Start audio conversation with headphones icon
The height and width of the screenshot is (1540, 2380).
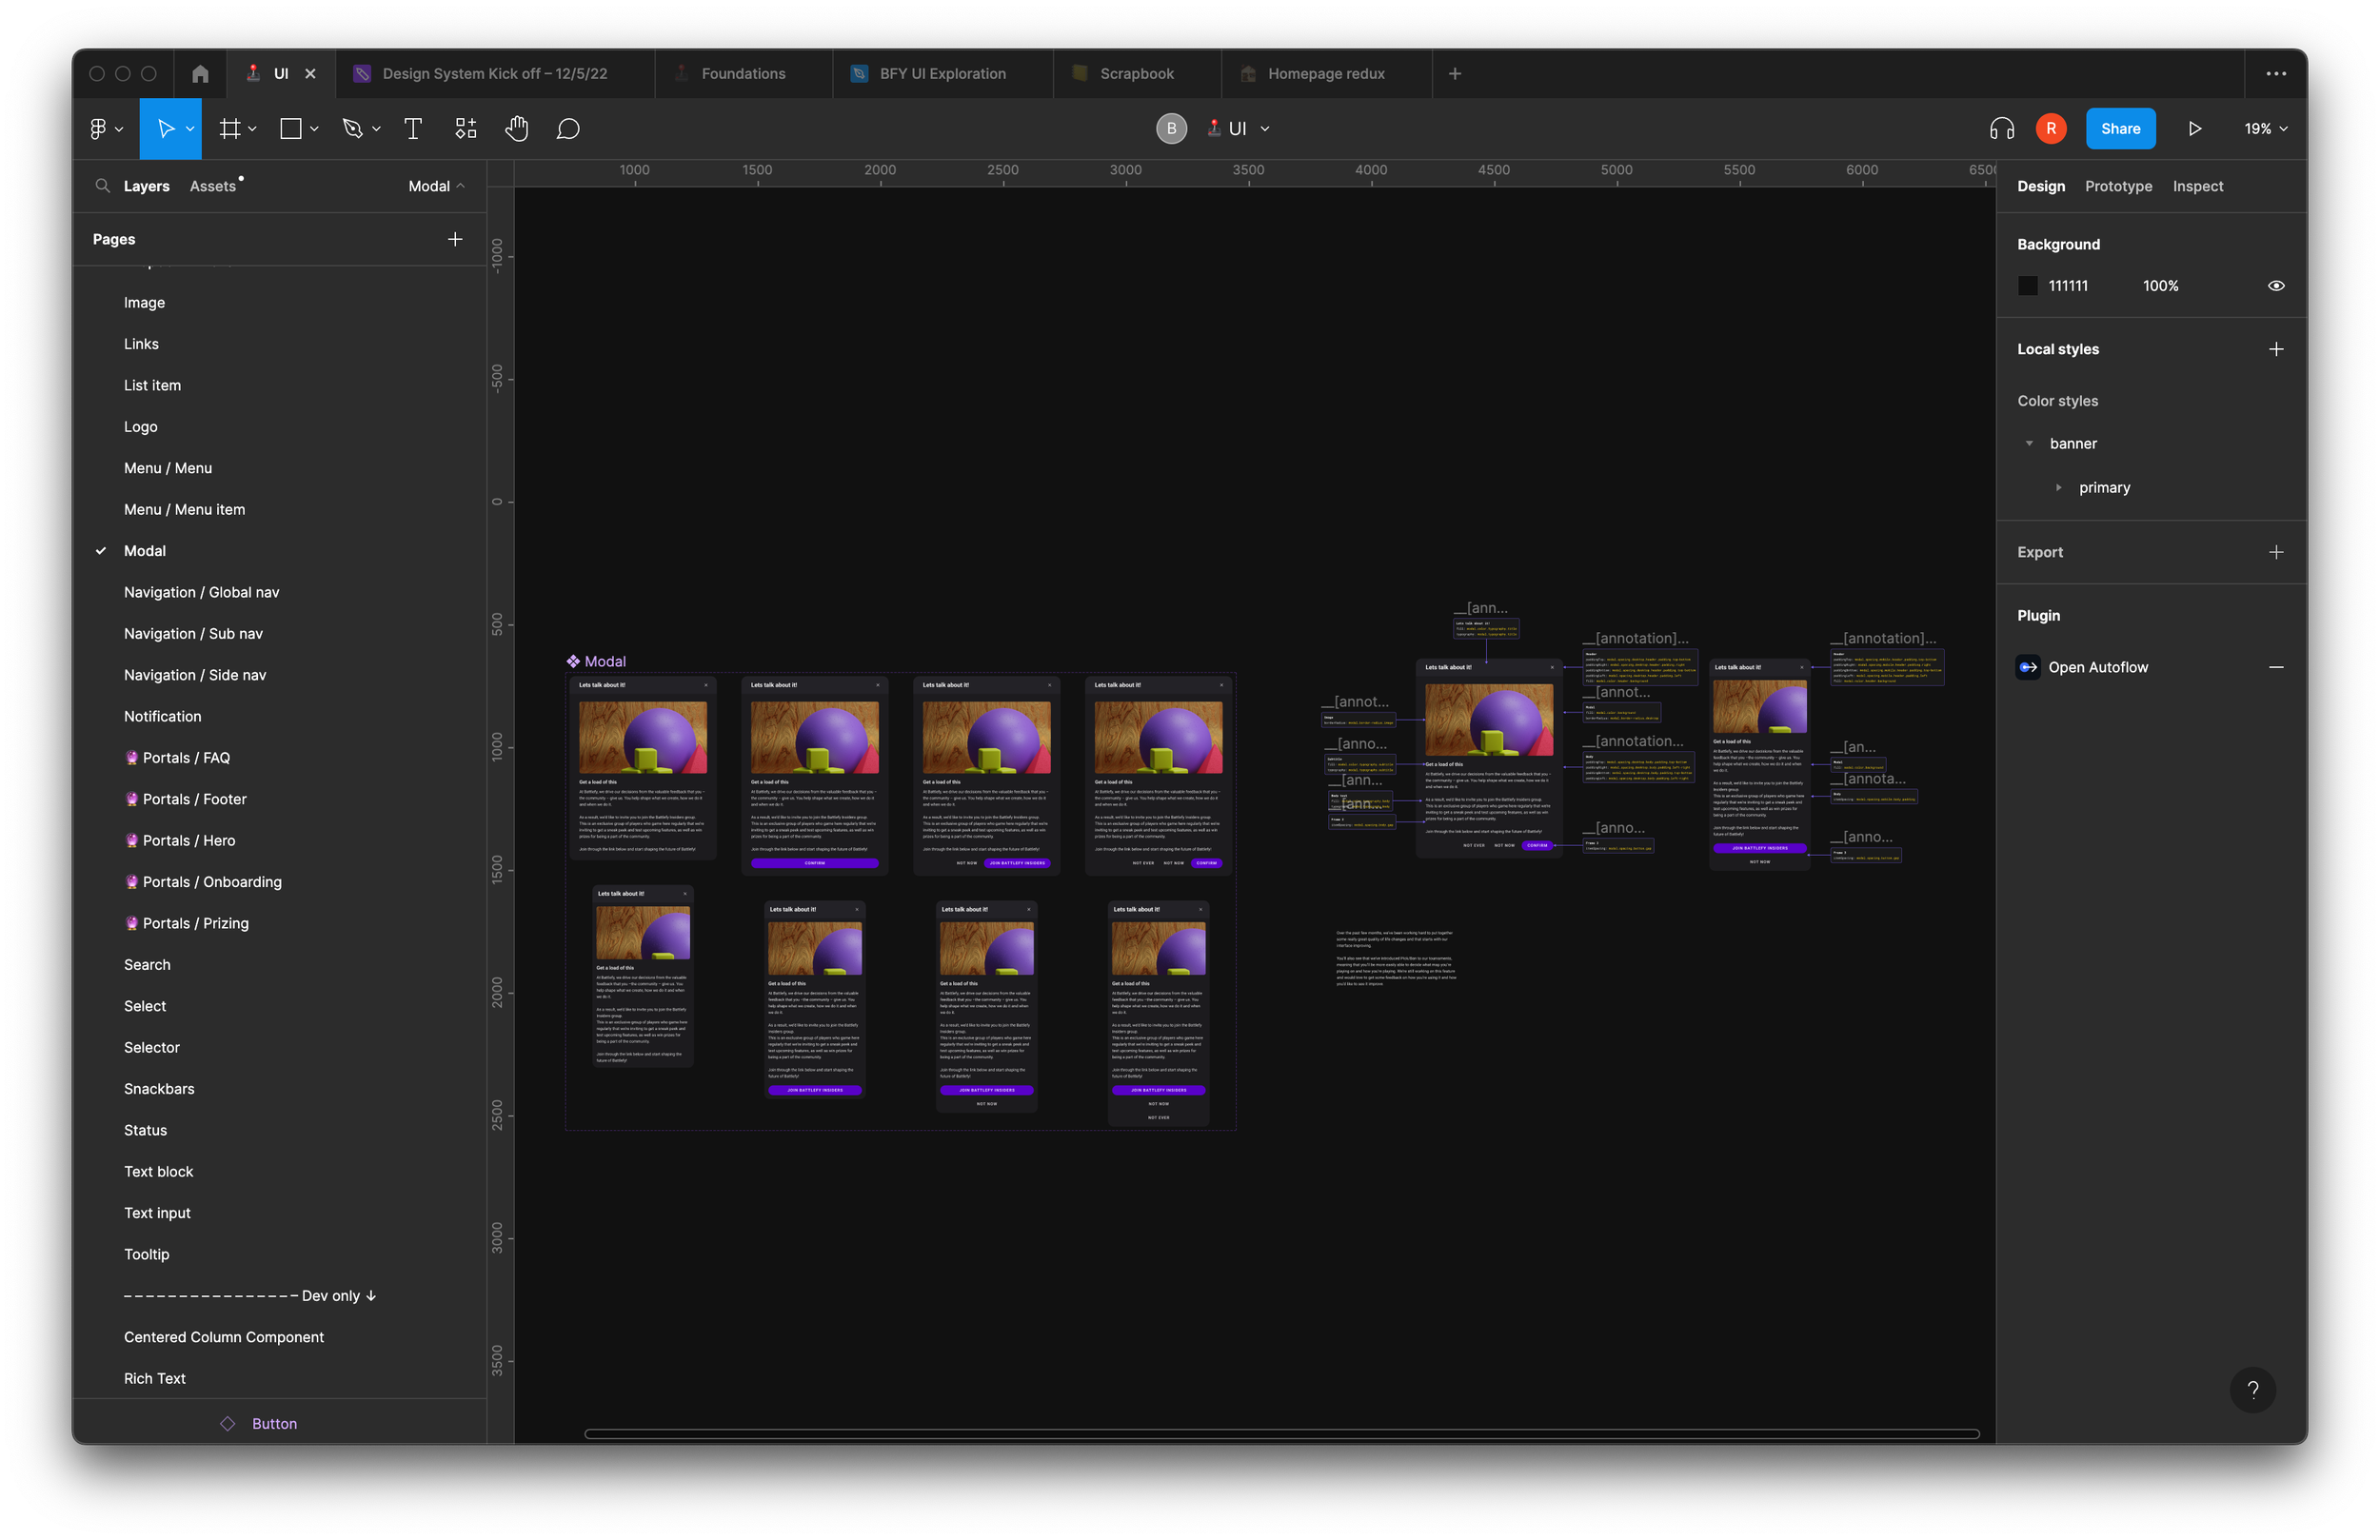[x=2001, y=129]
